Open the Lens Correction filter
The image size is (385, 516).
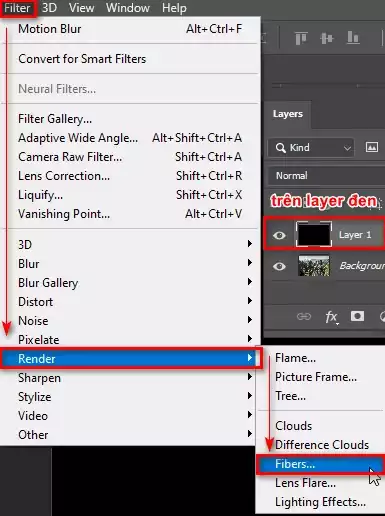click(x=130, y=176)
